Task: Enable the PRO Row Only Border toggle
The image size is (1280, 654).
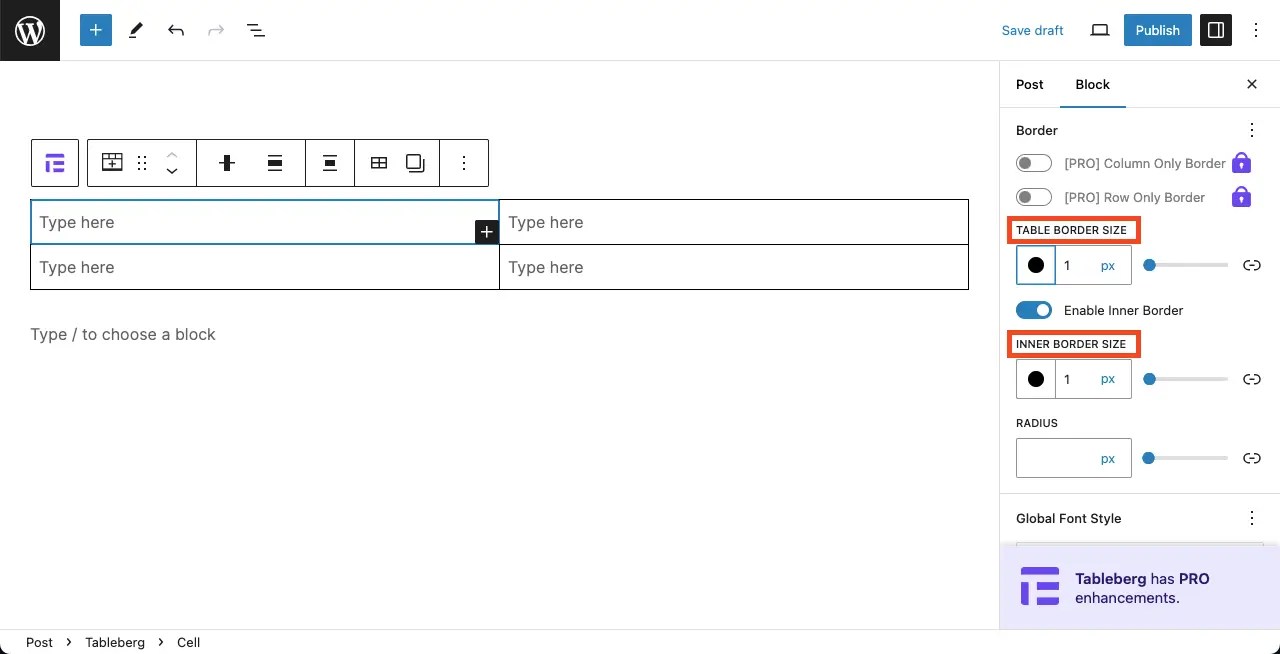Action: (x=1034, y=196)
